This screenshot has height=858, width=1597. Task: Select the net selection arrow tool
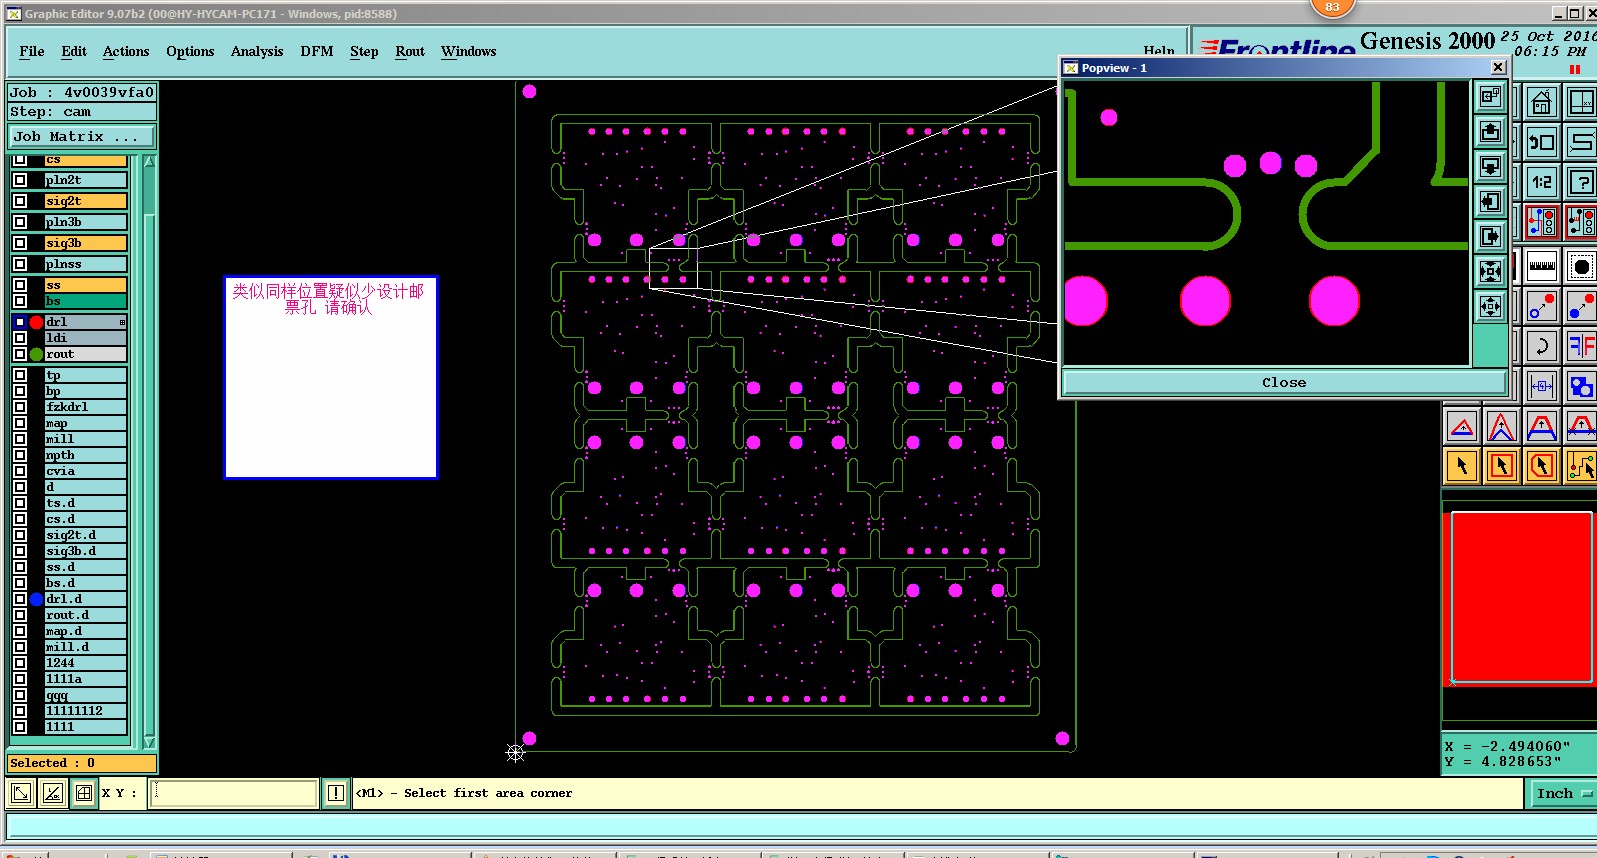pos(1581,465)
